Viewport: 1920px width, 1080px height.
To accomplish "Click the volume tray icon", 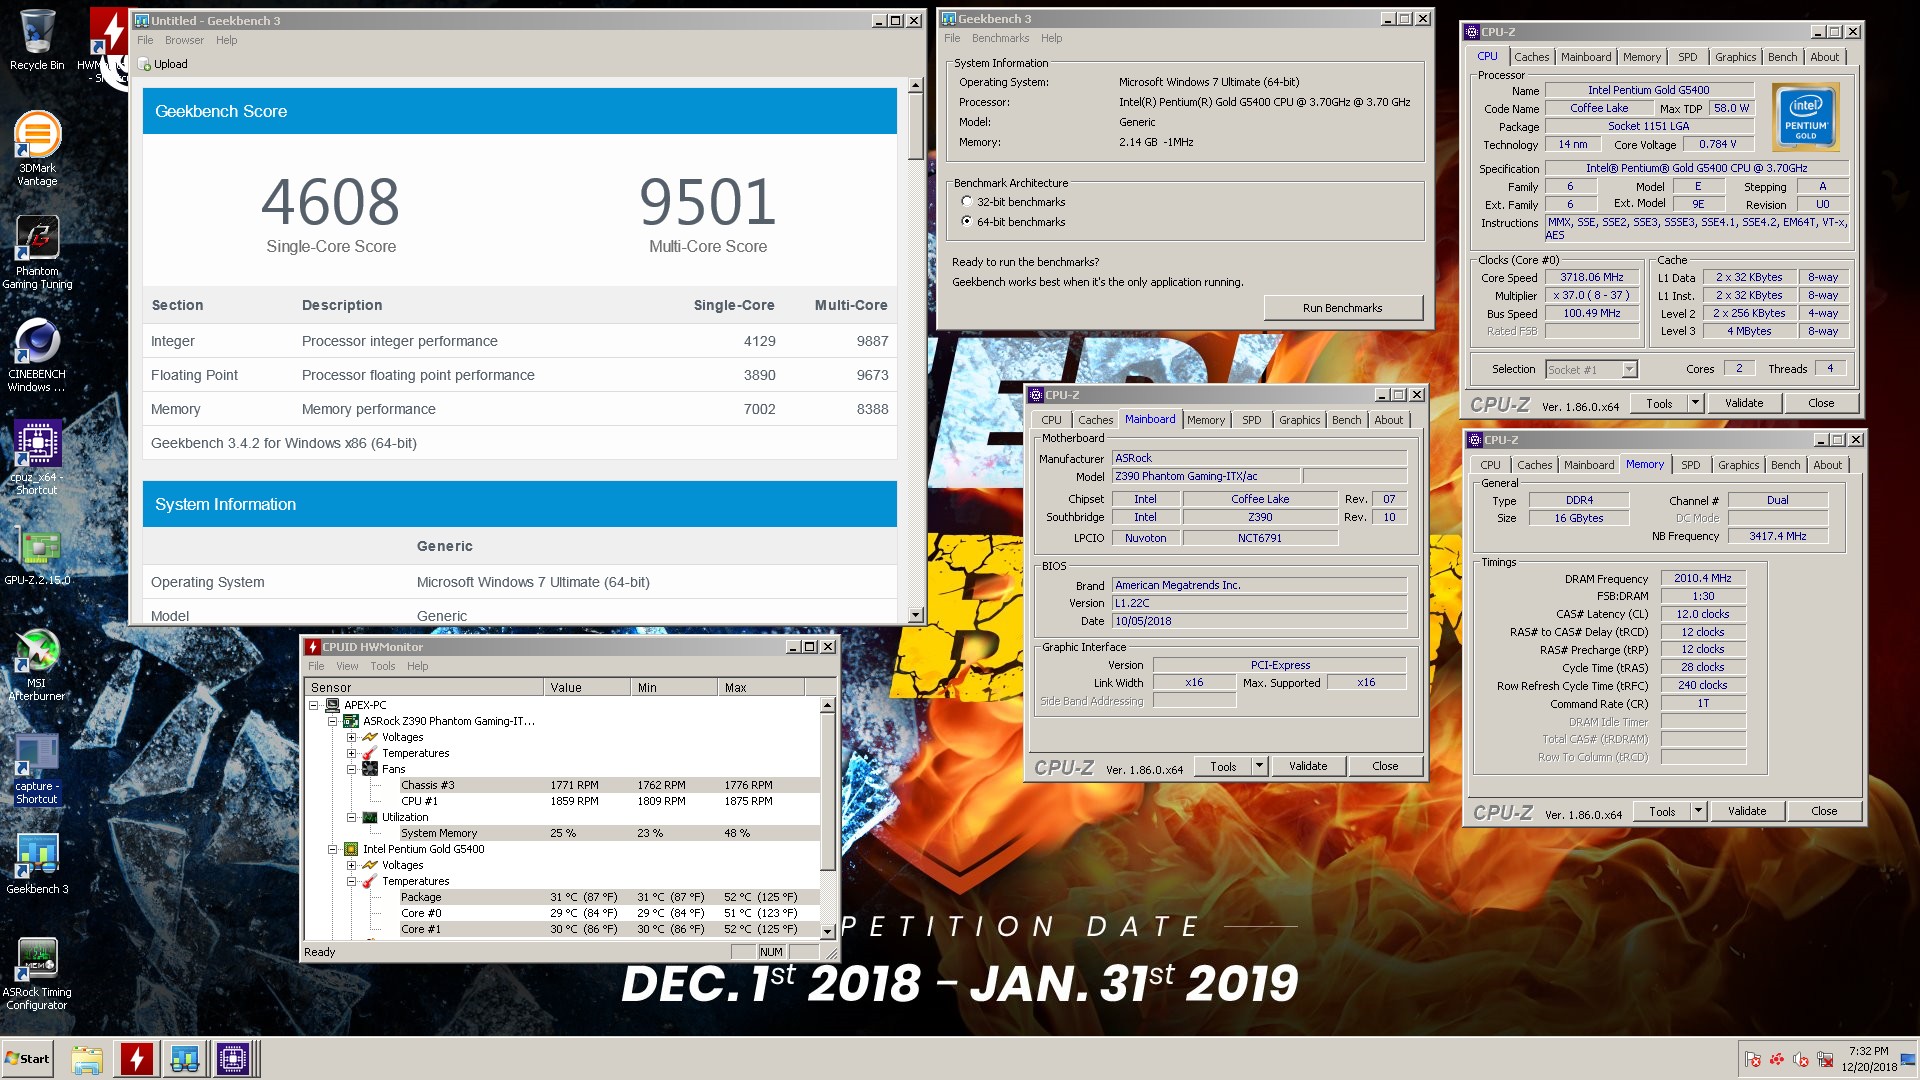I will click(1802, 1059).
